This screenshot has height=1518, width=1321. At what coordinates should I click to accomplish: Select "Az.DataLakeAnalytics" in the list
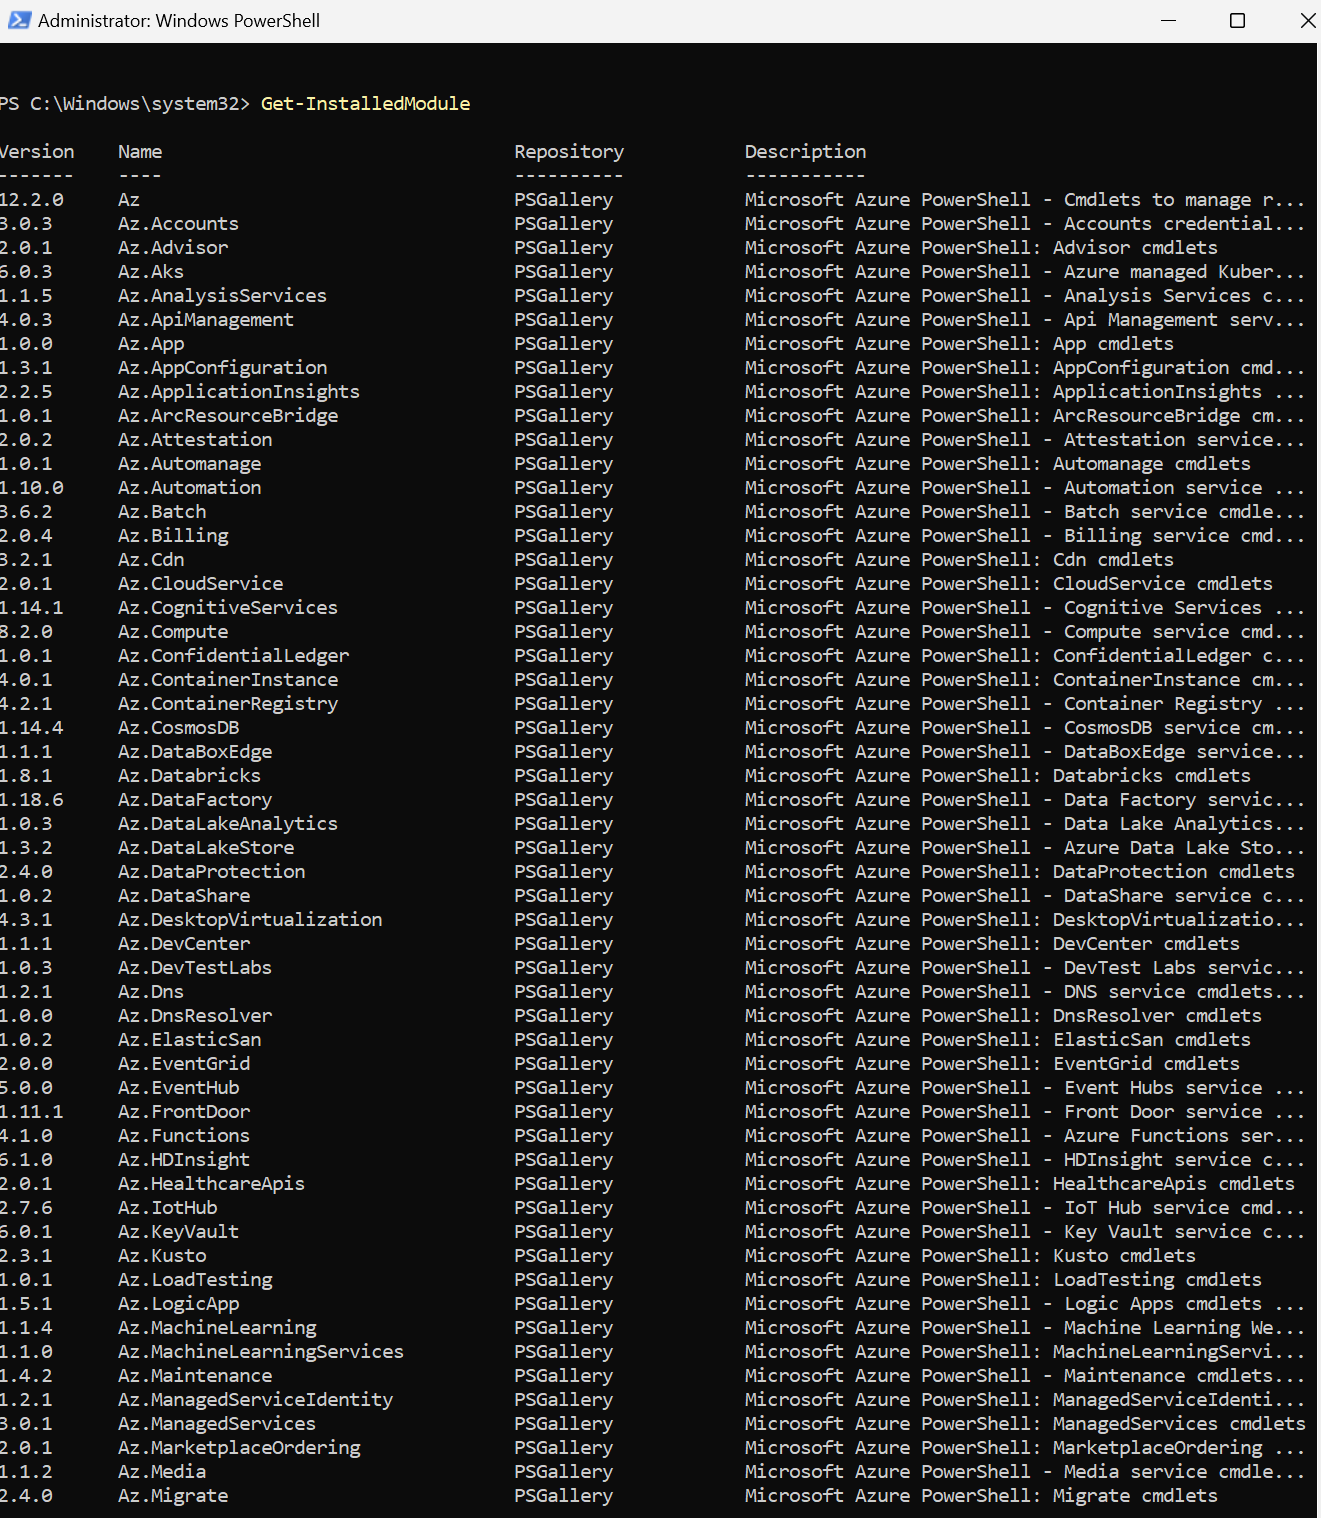[x=228, y=824]
